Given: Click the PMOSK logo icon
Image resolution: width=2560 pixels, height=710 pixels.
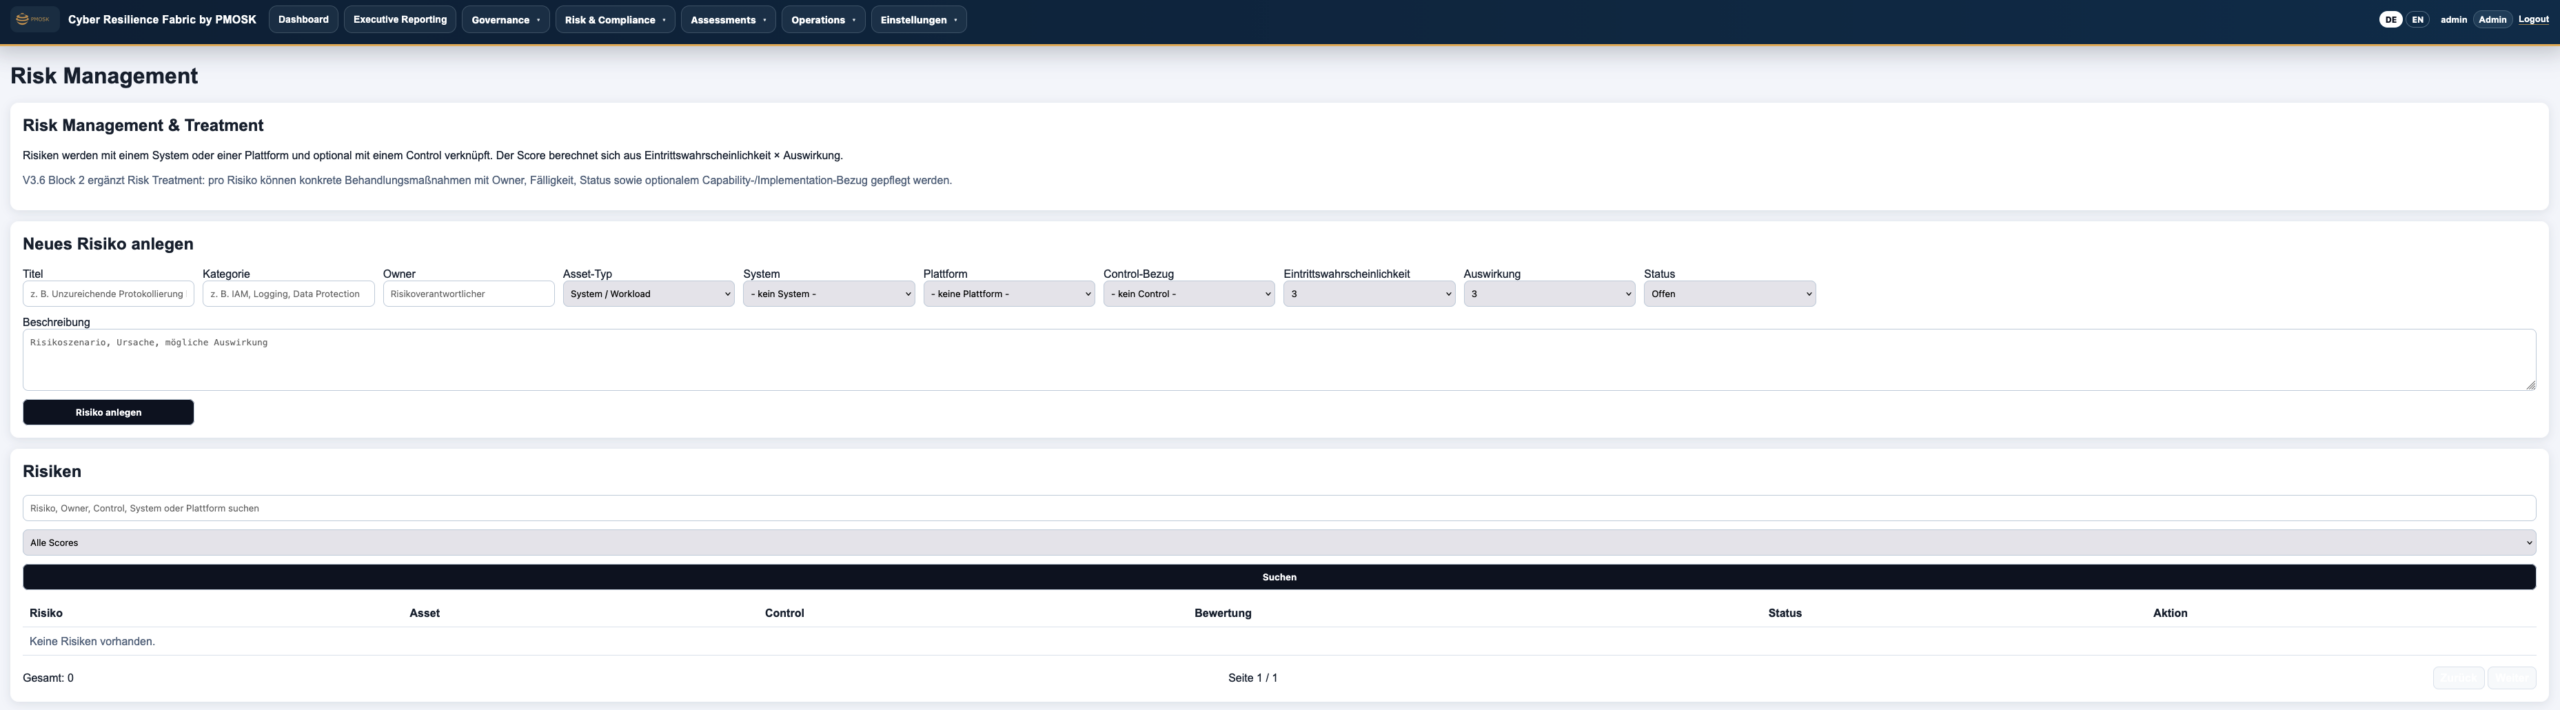Looking at the screenshot, I should coord(34,19).
